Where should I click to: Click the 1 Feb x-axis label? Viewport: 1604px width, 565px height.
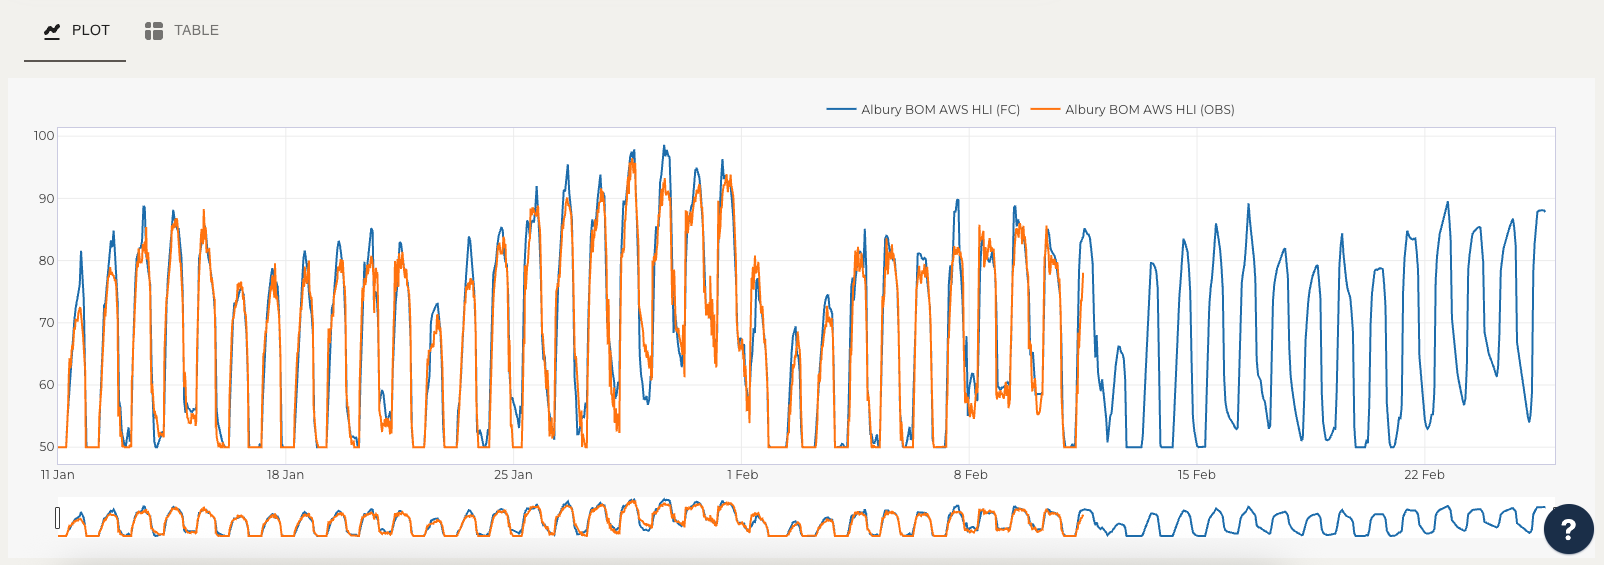point(742,475)
